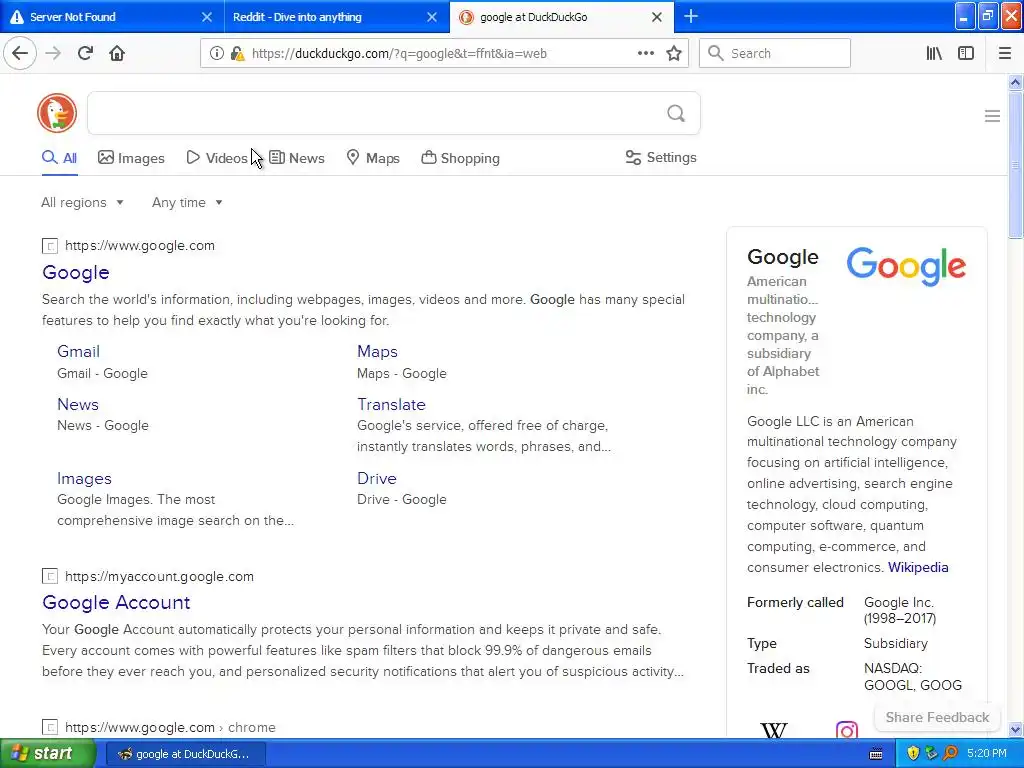Image resolution: width=1024 pixels, height=768 pixels.
Task: Click the Firefox toolbar Search field
Action: (775, 53)
